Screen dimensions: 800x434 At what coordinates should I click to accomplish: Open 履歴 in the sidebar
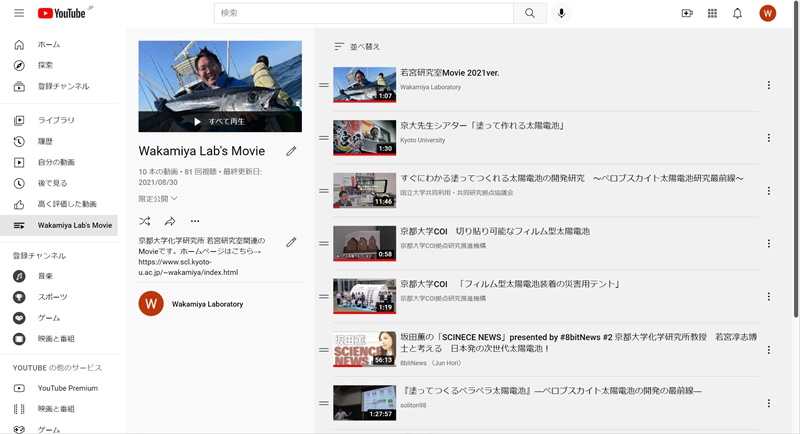point(59,141)
